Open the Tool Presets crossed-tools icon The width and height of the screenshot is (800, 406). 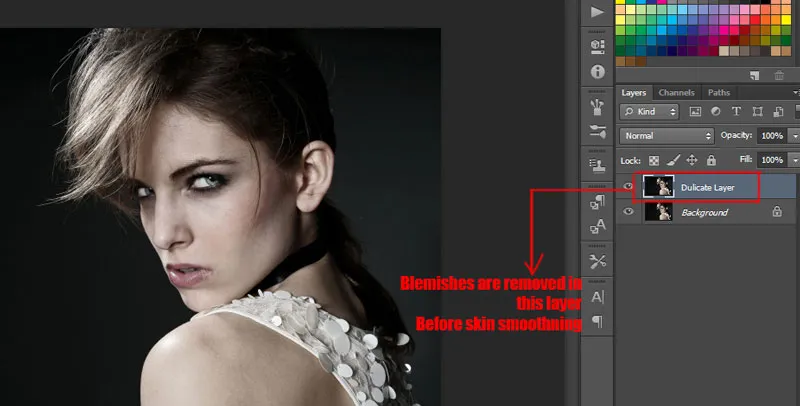tap(597, 261)
